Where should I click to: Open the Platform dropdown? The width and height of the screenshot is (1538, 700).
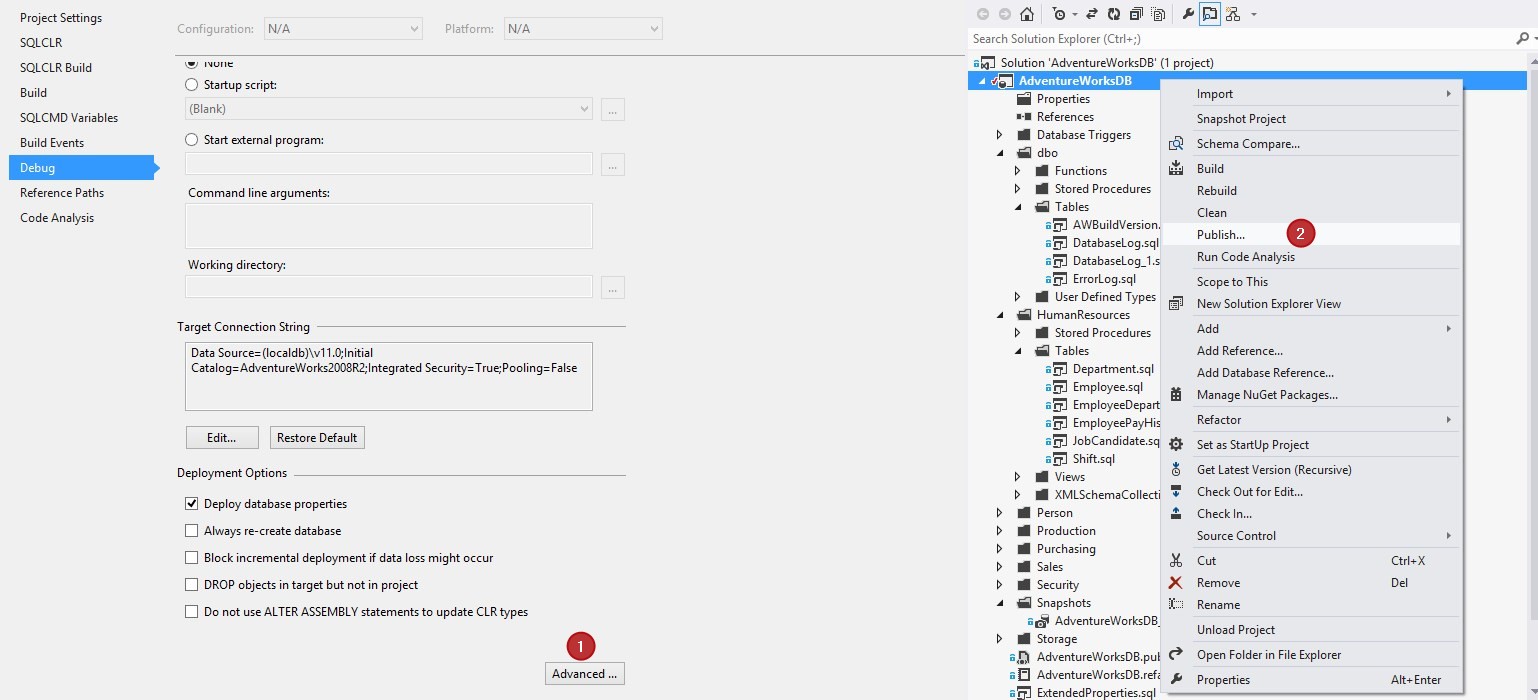tap(583, 29)
